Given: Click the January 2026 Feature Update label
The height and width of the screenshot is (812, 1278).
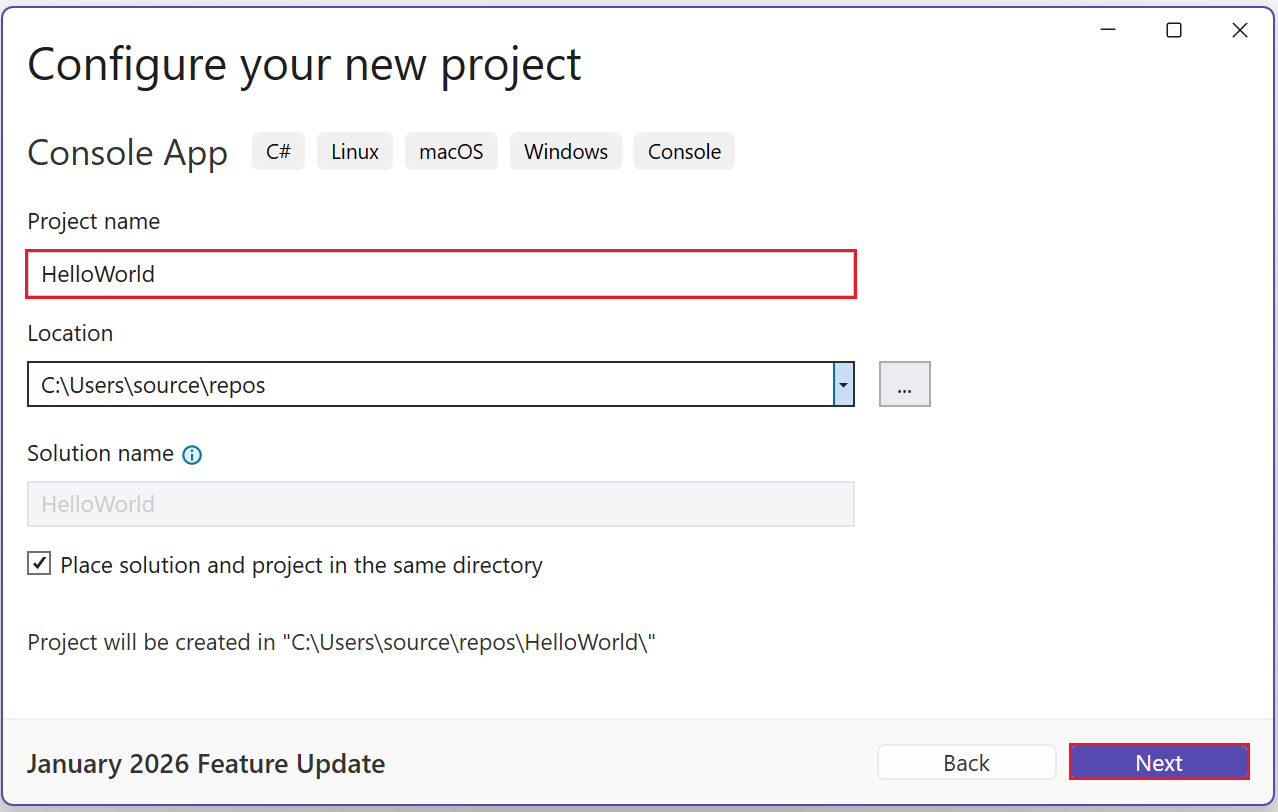Looking at the screenshot, I should pyautogui.click(x=205, y=763).
